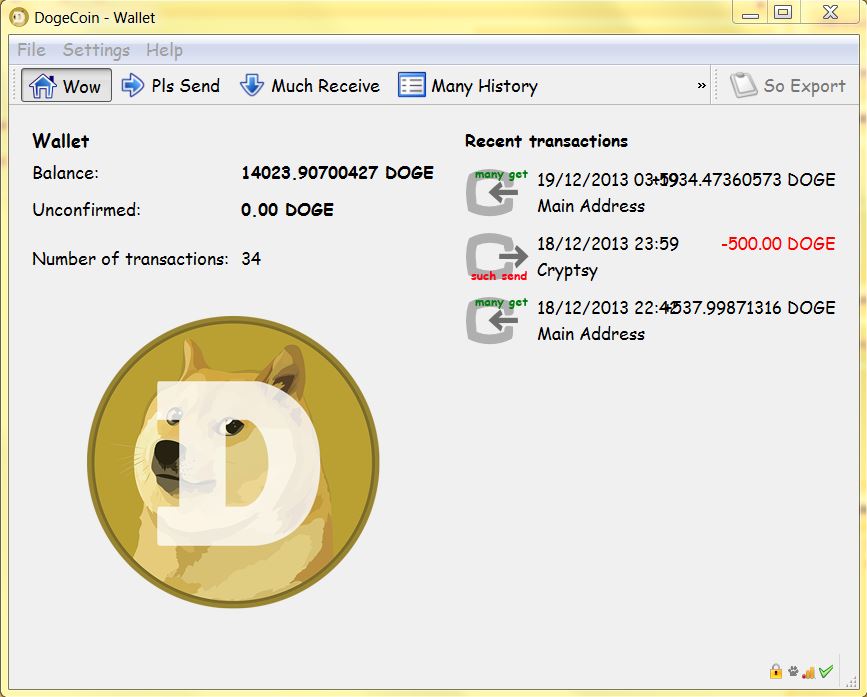Click the large Dogecoin logo image
Viewport: 867px width, 697px height.
coord(233,460)
